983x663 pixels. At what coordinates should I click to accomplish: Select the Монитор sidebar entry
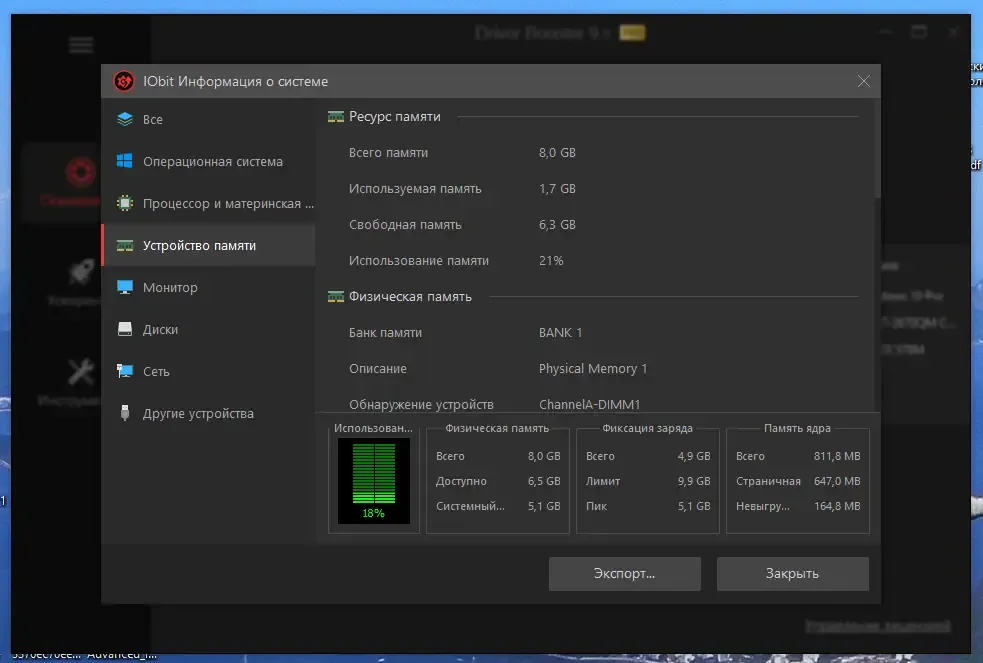click(208, 288)
